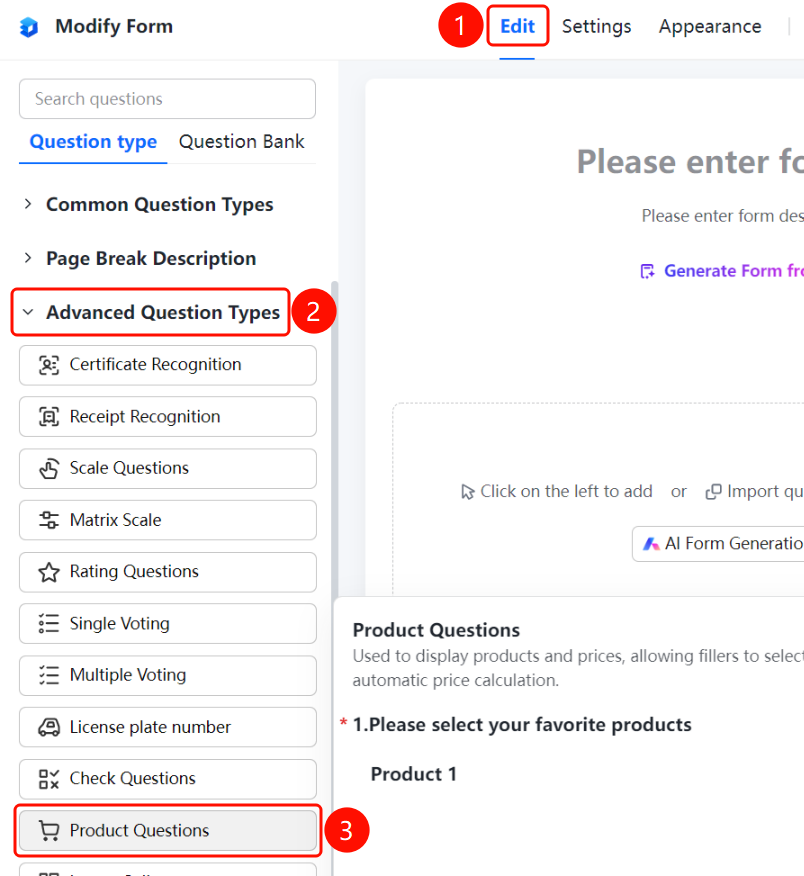Add a Scale Questions item
The image size is (804, 876).
click(x=168, y=468)
